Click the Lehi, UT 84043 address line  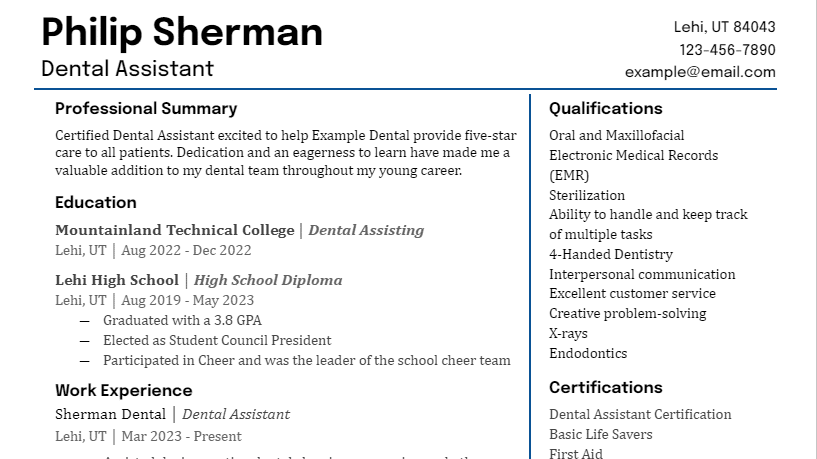724,27
